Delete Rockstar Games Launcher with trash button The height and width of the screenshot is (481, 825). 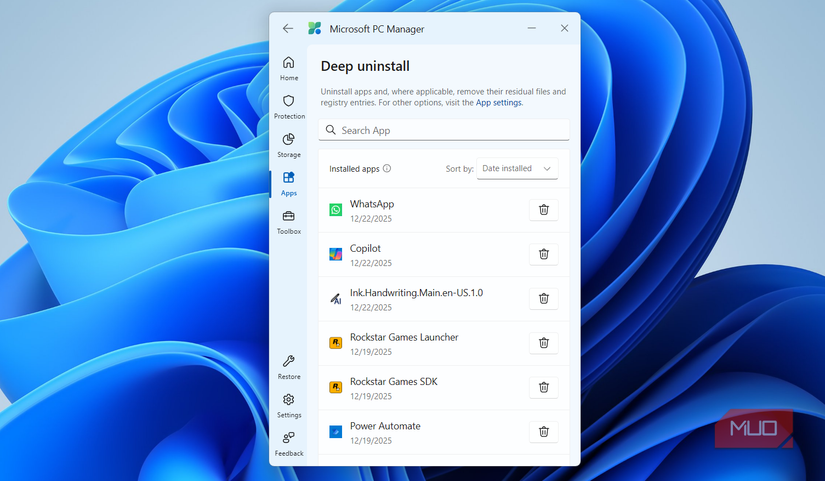543,343
